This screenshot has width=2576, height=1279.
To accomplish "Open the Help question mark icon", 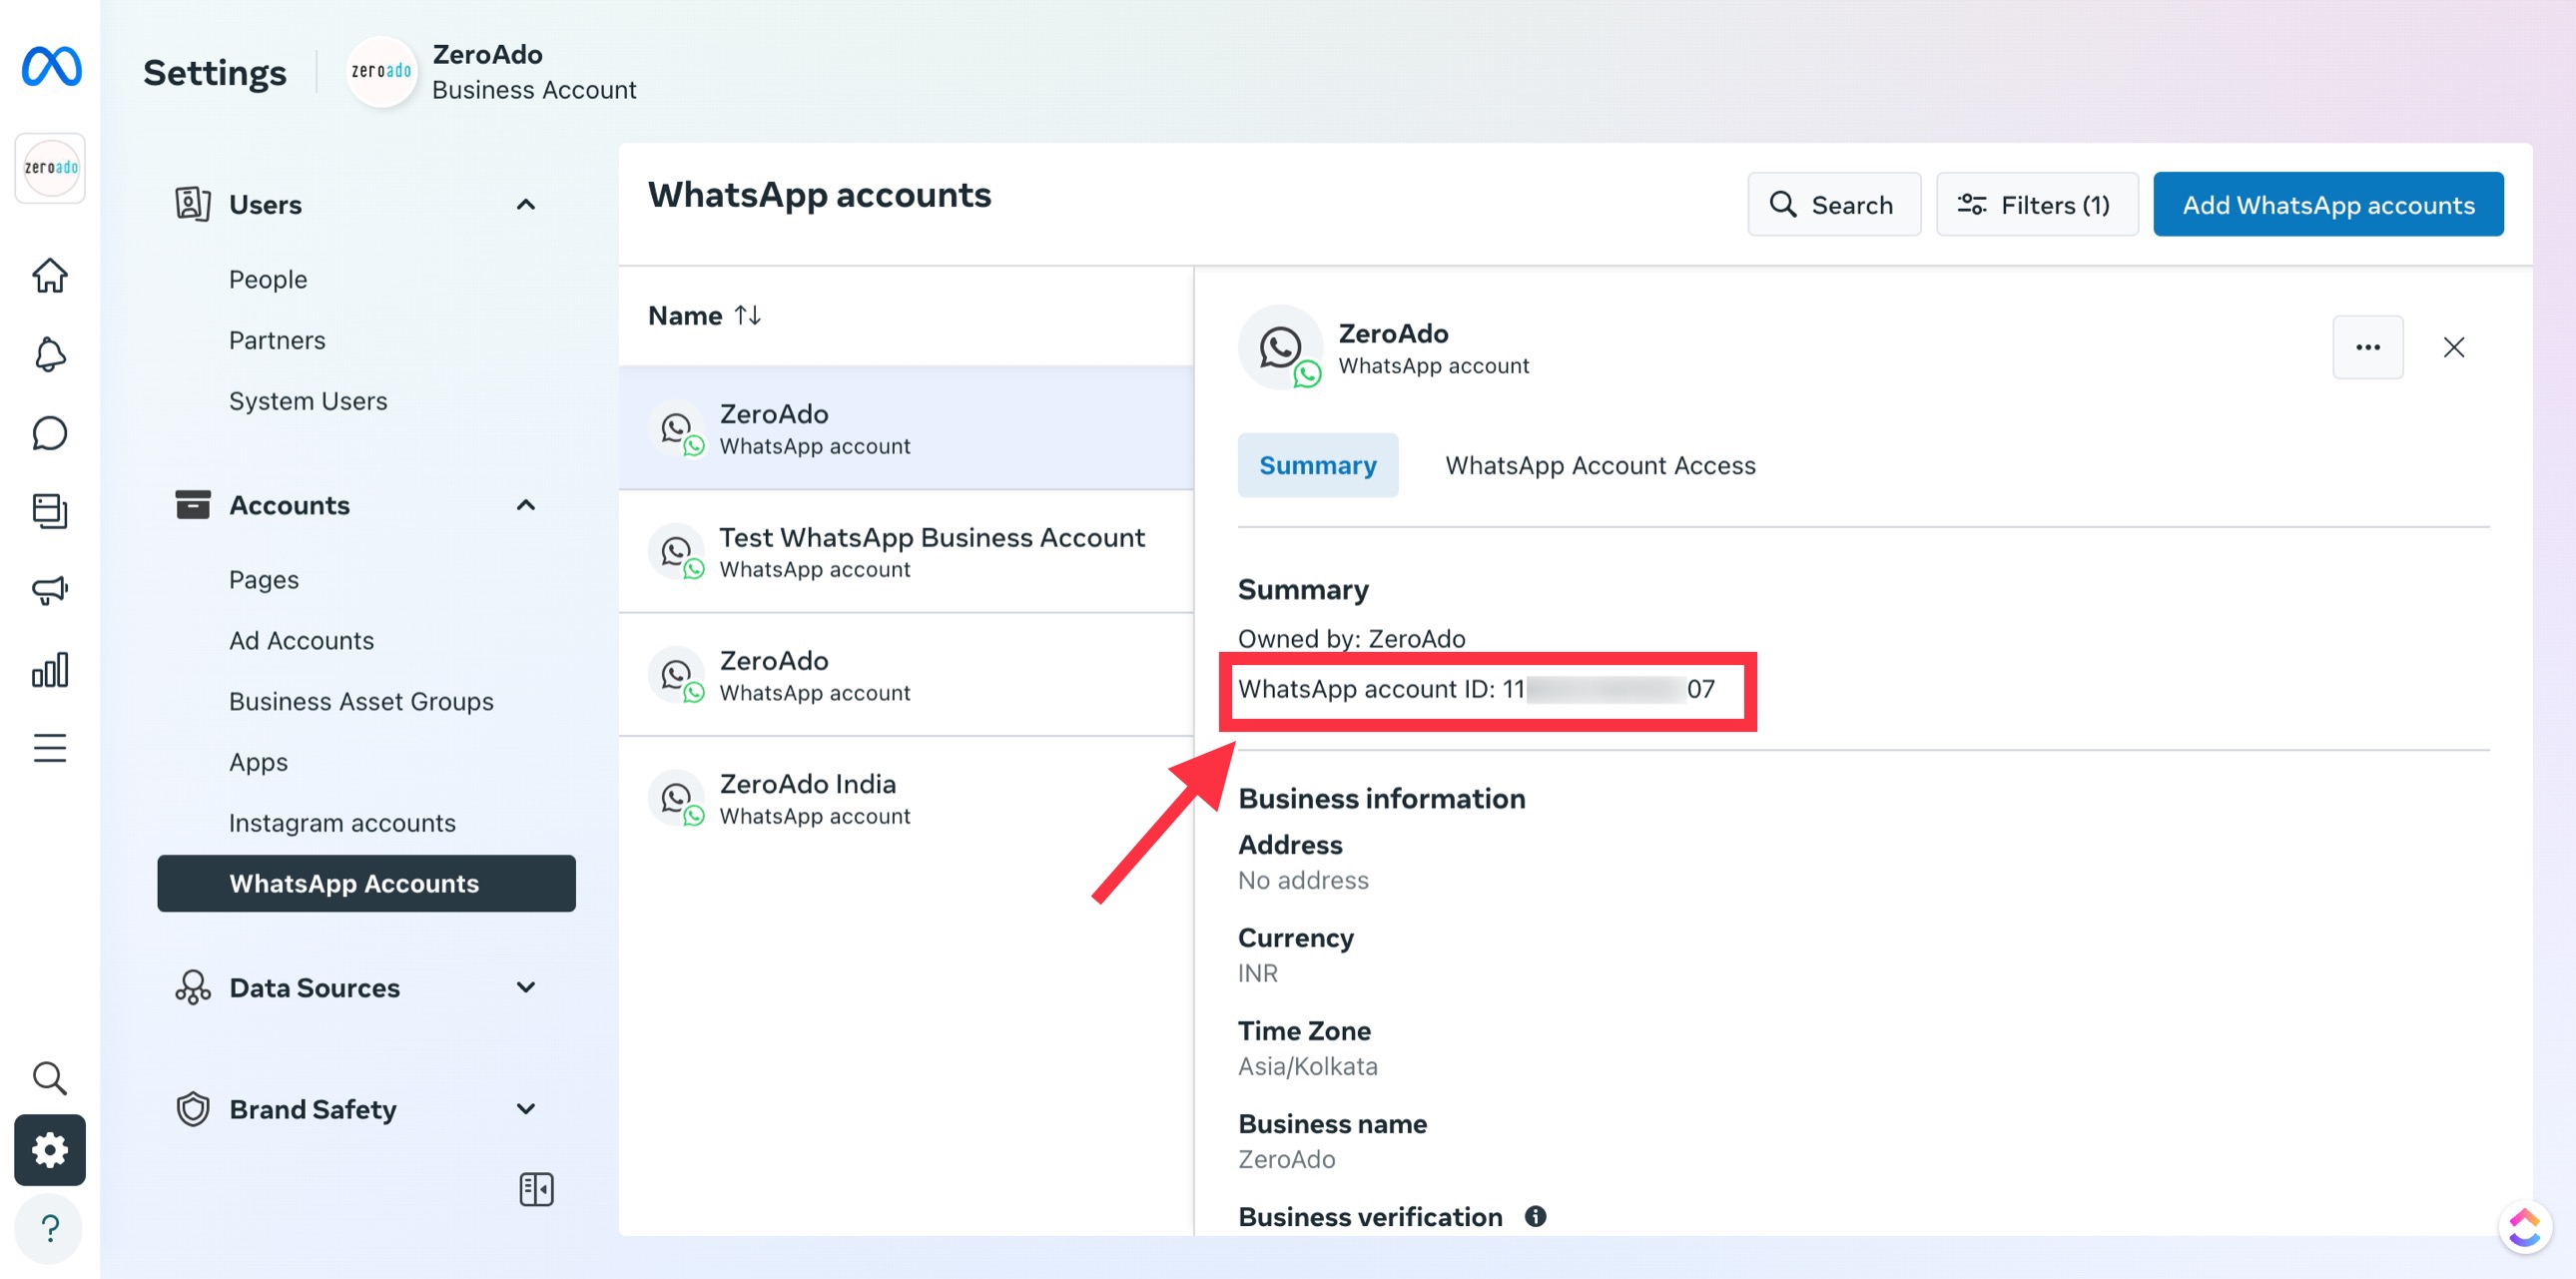I will click(x=50, y=1228).
